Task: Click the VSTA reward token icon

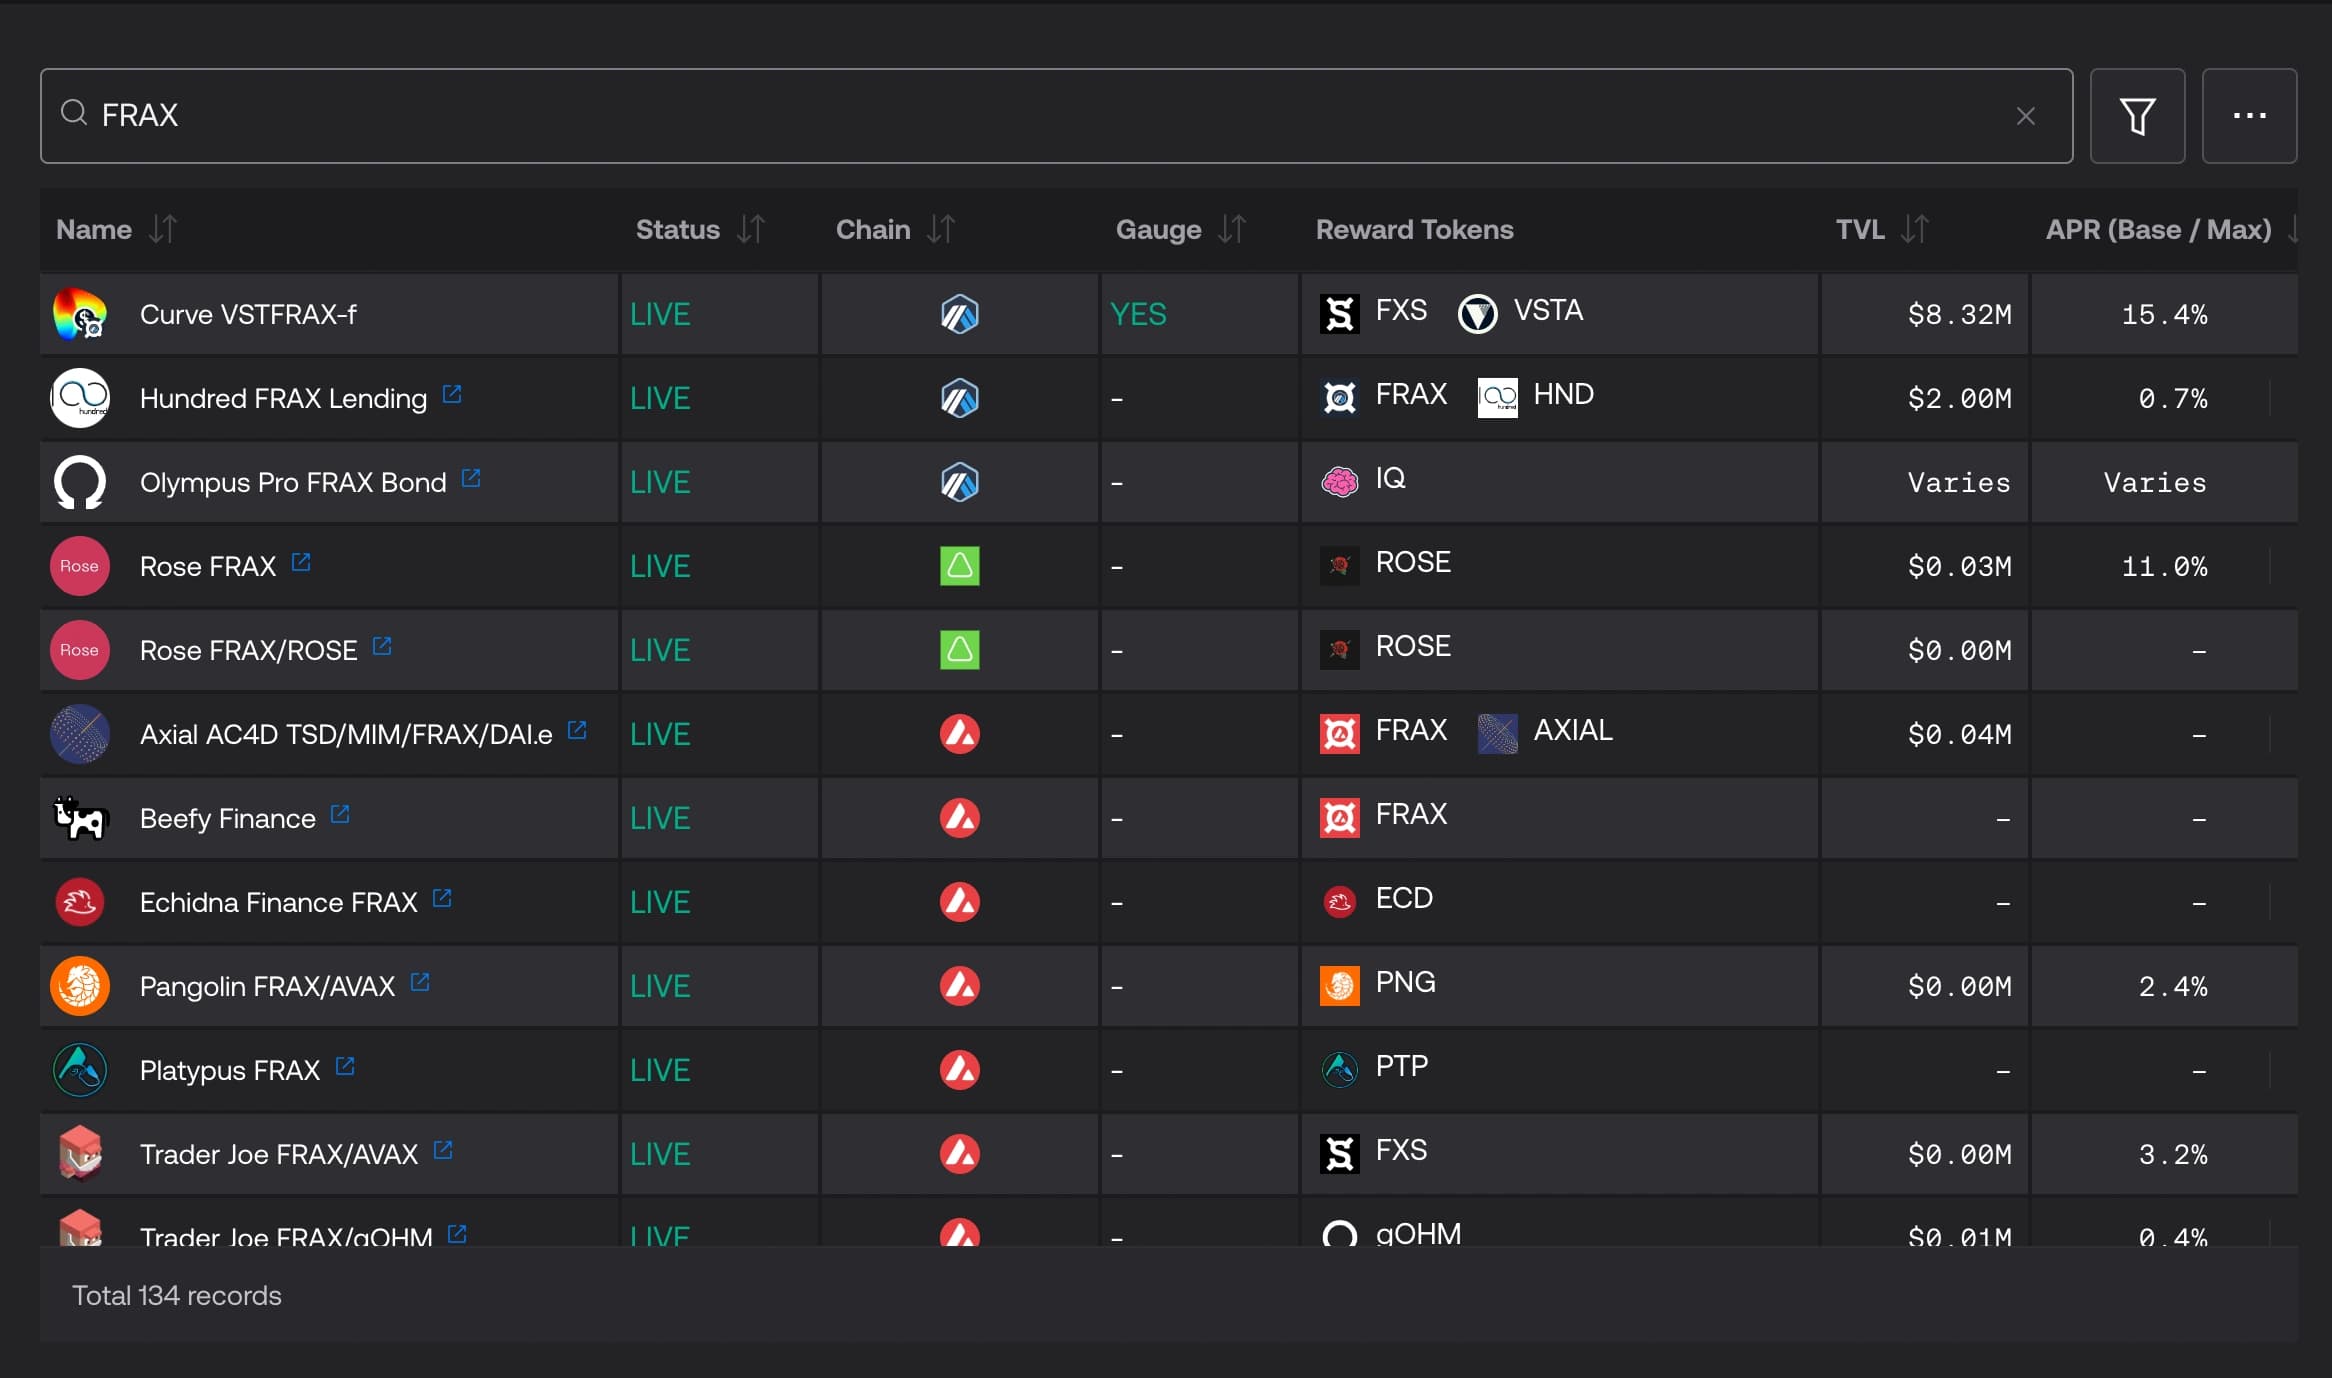Action: (1478, 314)
